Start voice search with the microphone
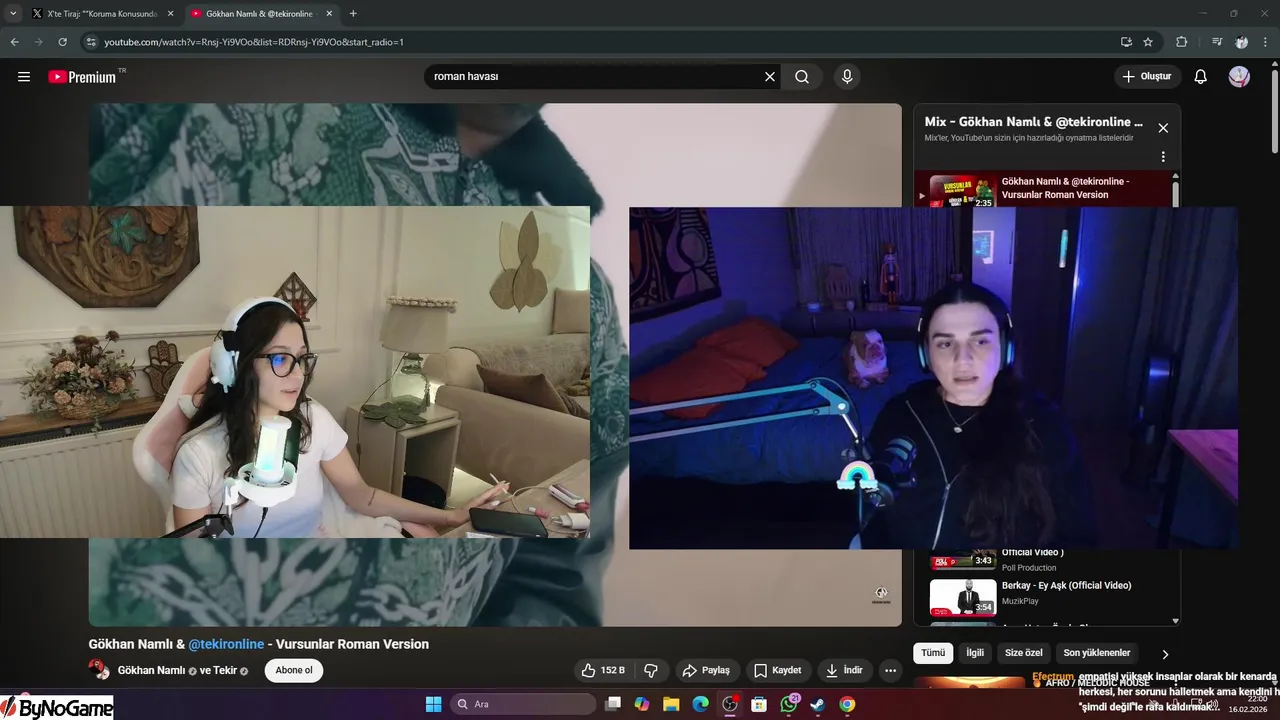The width and height of the screenshot is (1280, 720). (x=847, y=77)
